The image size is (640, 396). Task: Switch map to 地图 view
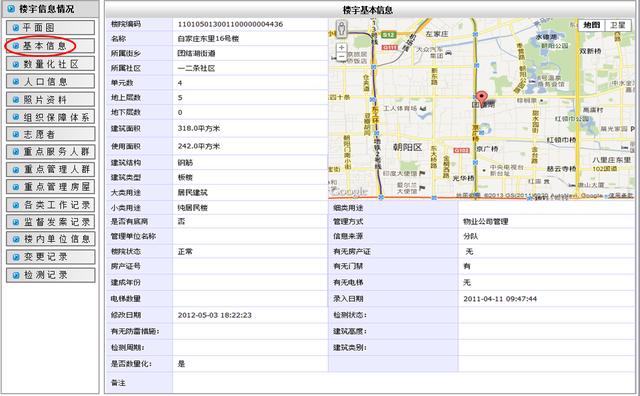591,25
